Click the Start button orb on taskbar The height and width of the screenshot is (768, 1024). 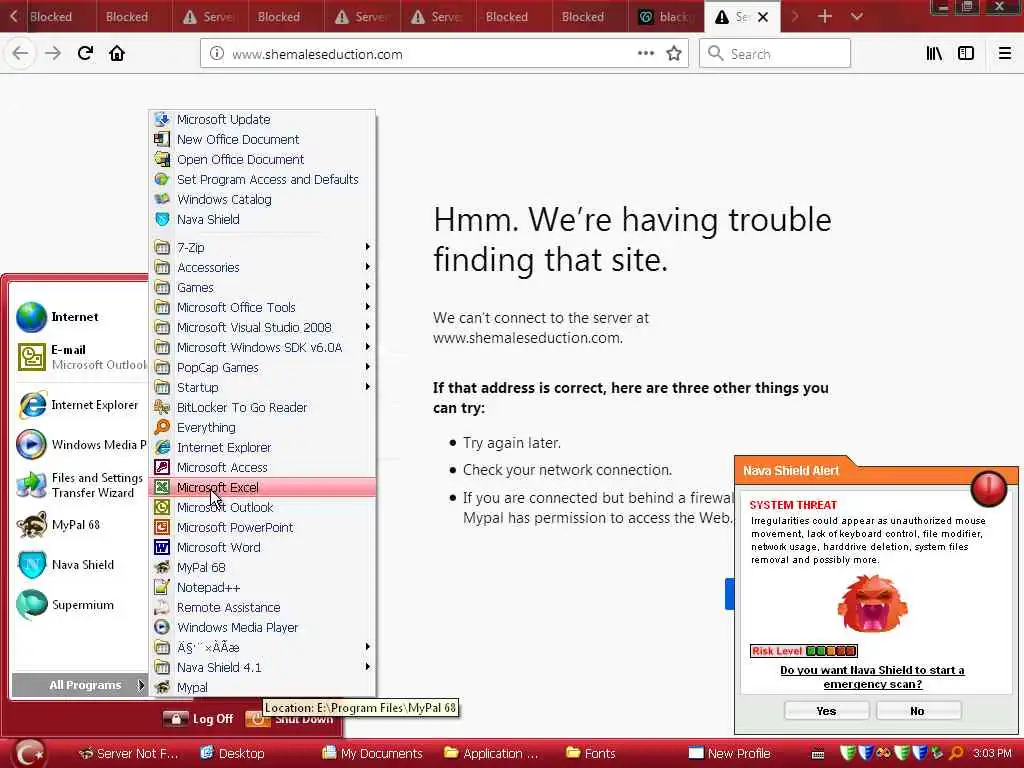coord(30,753)
